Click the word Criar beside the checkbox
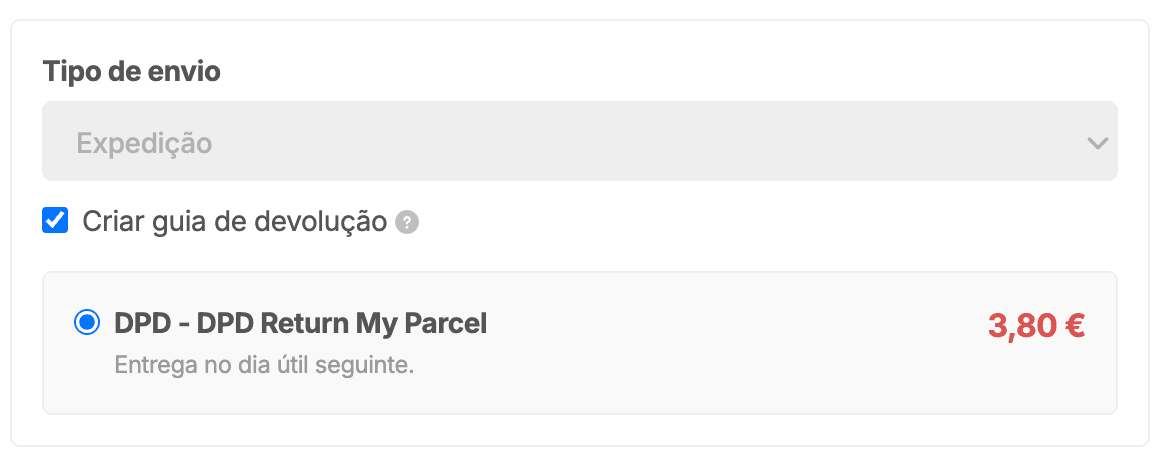 (114, 221)
